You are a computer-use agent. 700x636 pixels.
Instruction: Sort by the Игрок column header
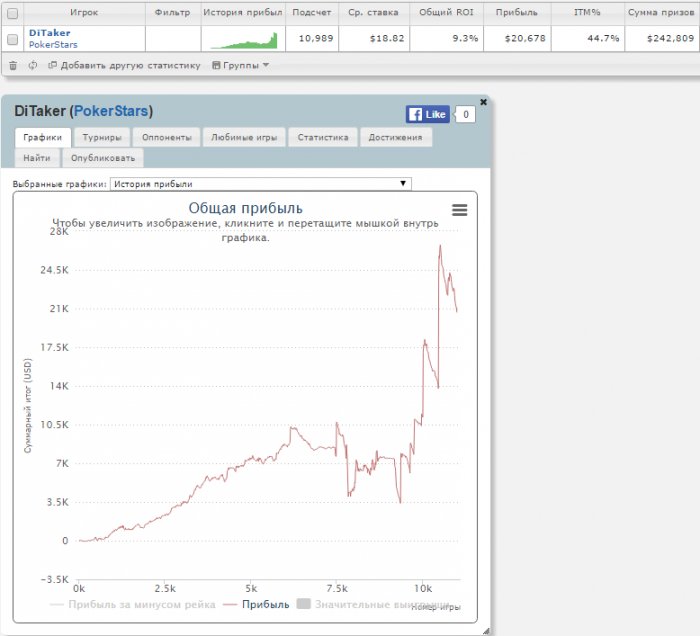(x=84, y=12)
